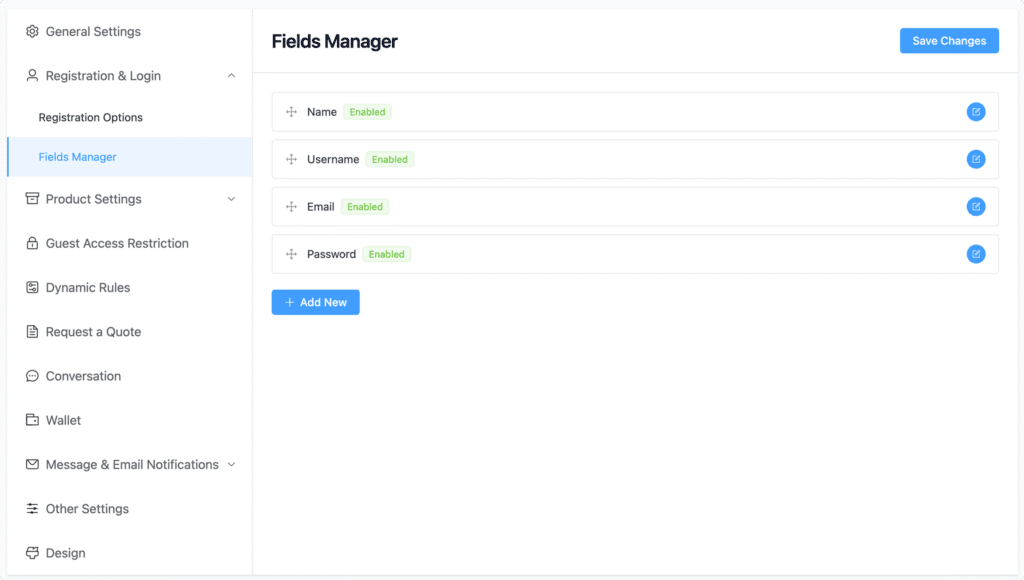This screenshot has width=1024, height=580.
Task: Click the Save Changes button
Action: tap(948, 40)
